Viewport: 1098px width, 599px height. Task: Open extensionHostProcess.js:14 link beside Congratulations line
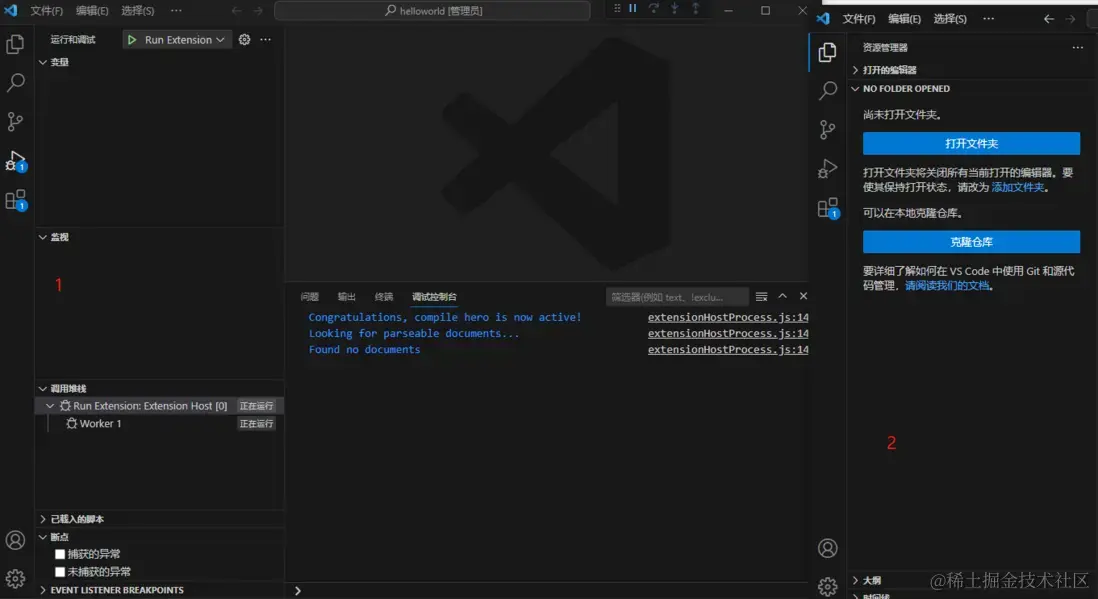click(x=728, y=317)
